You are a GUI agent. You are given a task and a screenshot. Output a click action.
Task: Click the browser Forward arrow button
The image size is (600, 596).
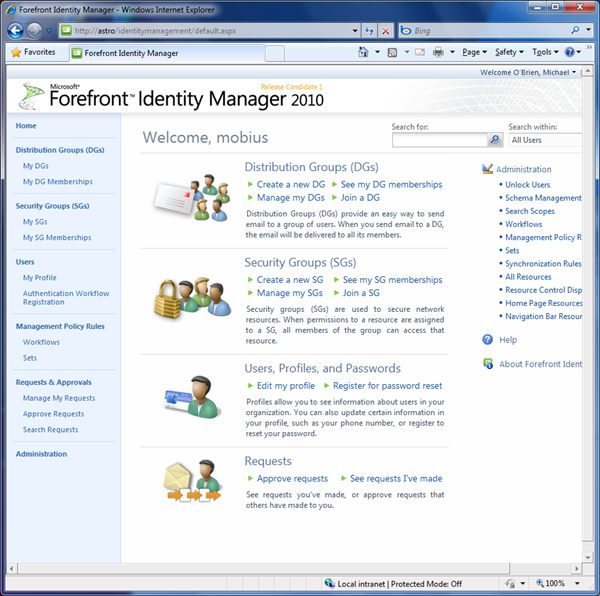point(34,31)
